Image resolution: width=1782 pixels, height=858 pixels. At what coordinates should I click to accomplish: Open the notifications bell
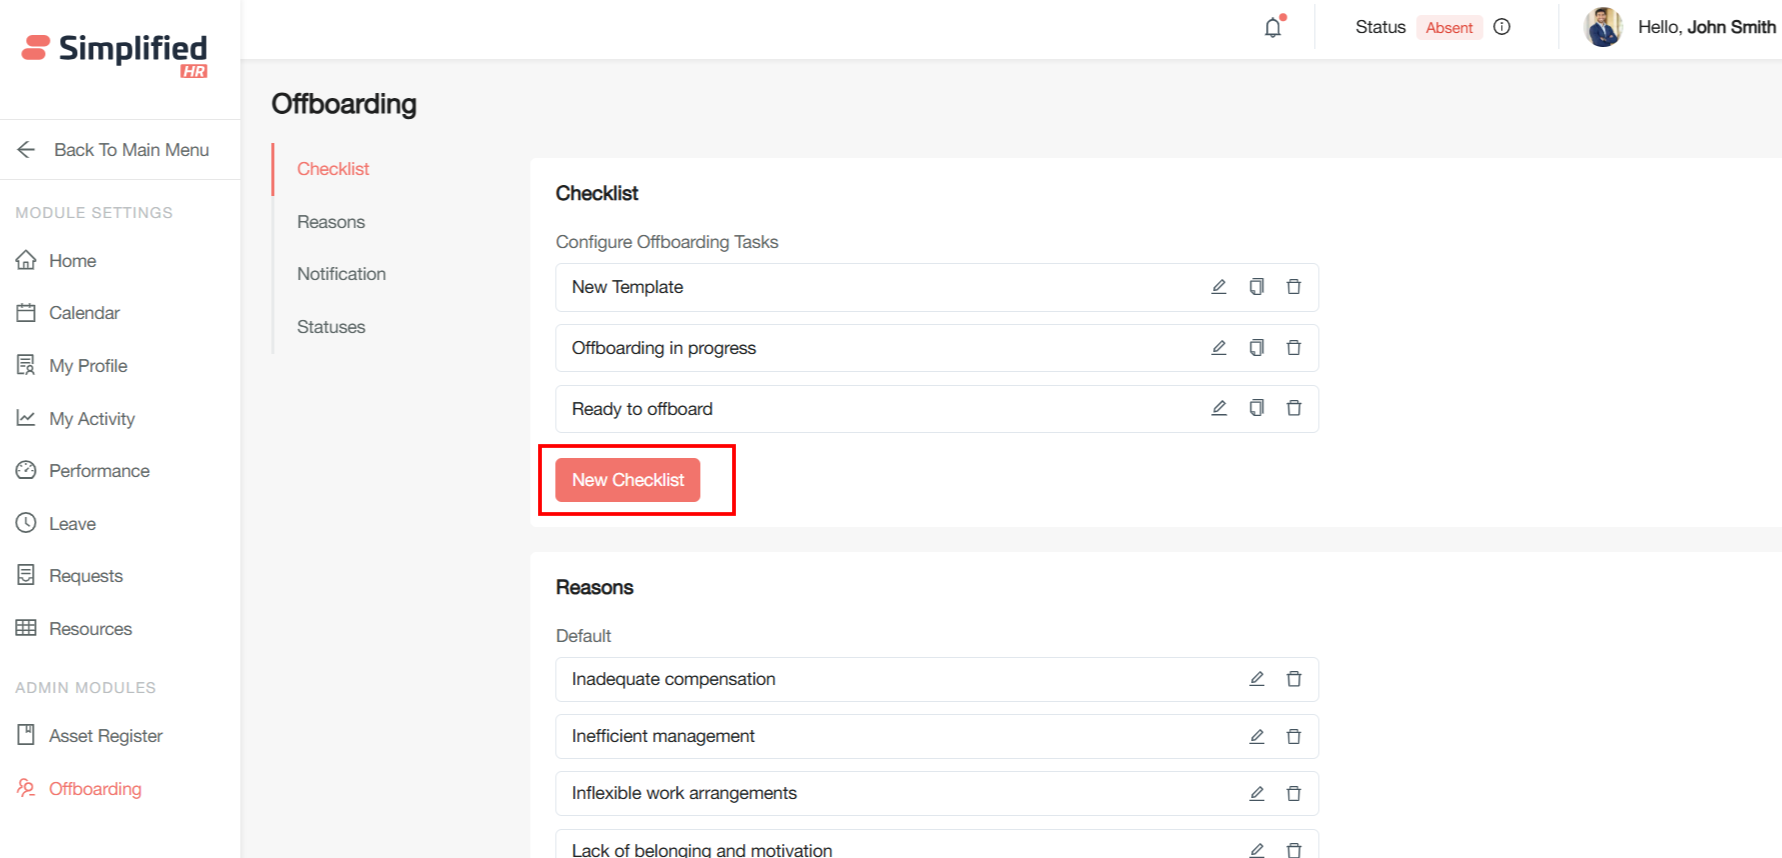tap(1272, 28)
